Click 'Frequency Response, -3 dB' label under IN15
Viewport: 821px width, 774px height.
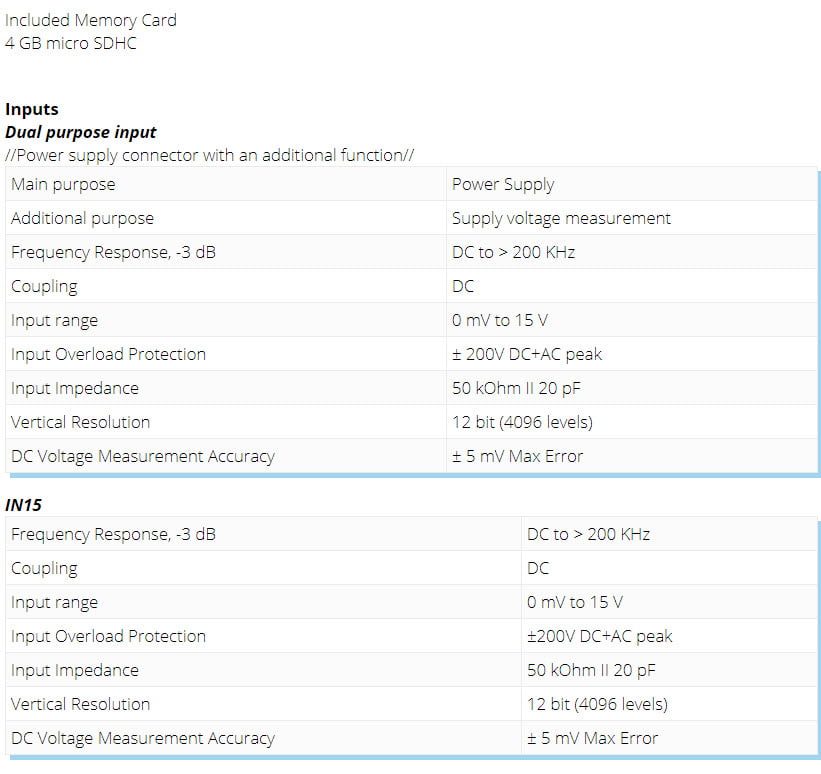point(113,535)
